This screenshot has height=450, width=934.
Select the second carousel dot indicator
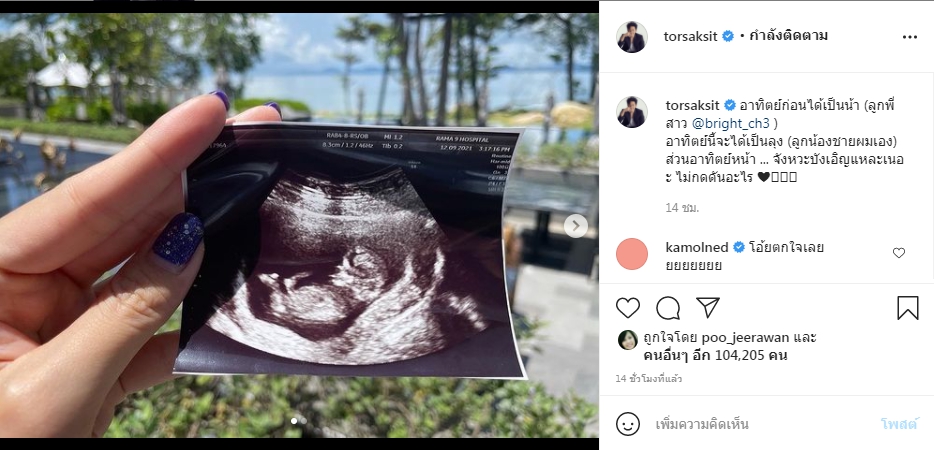coord(303,421)
